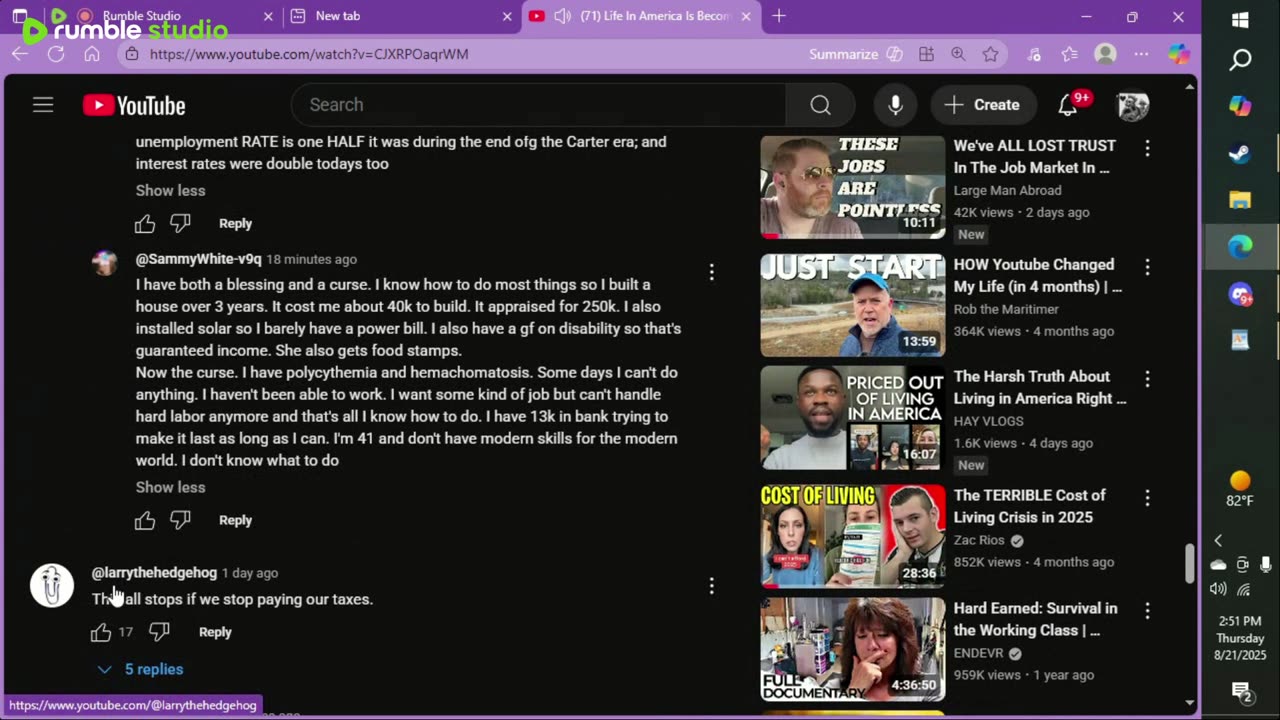Add this page to favorites star
Viewport: 1280px width, 720px height.
click(x=990, y=54)
